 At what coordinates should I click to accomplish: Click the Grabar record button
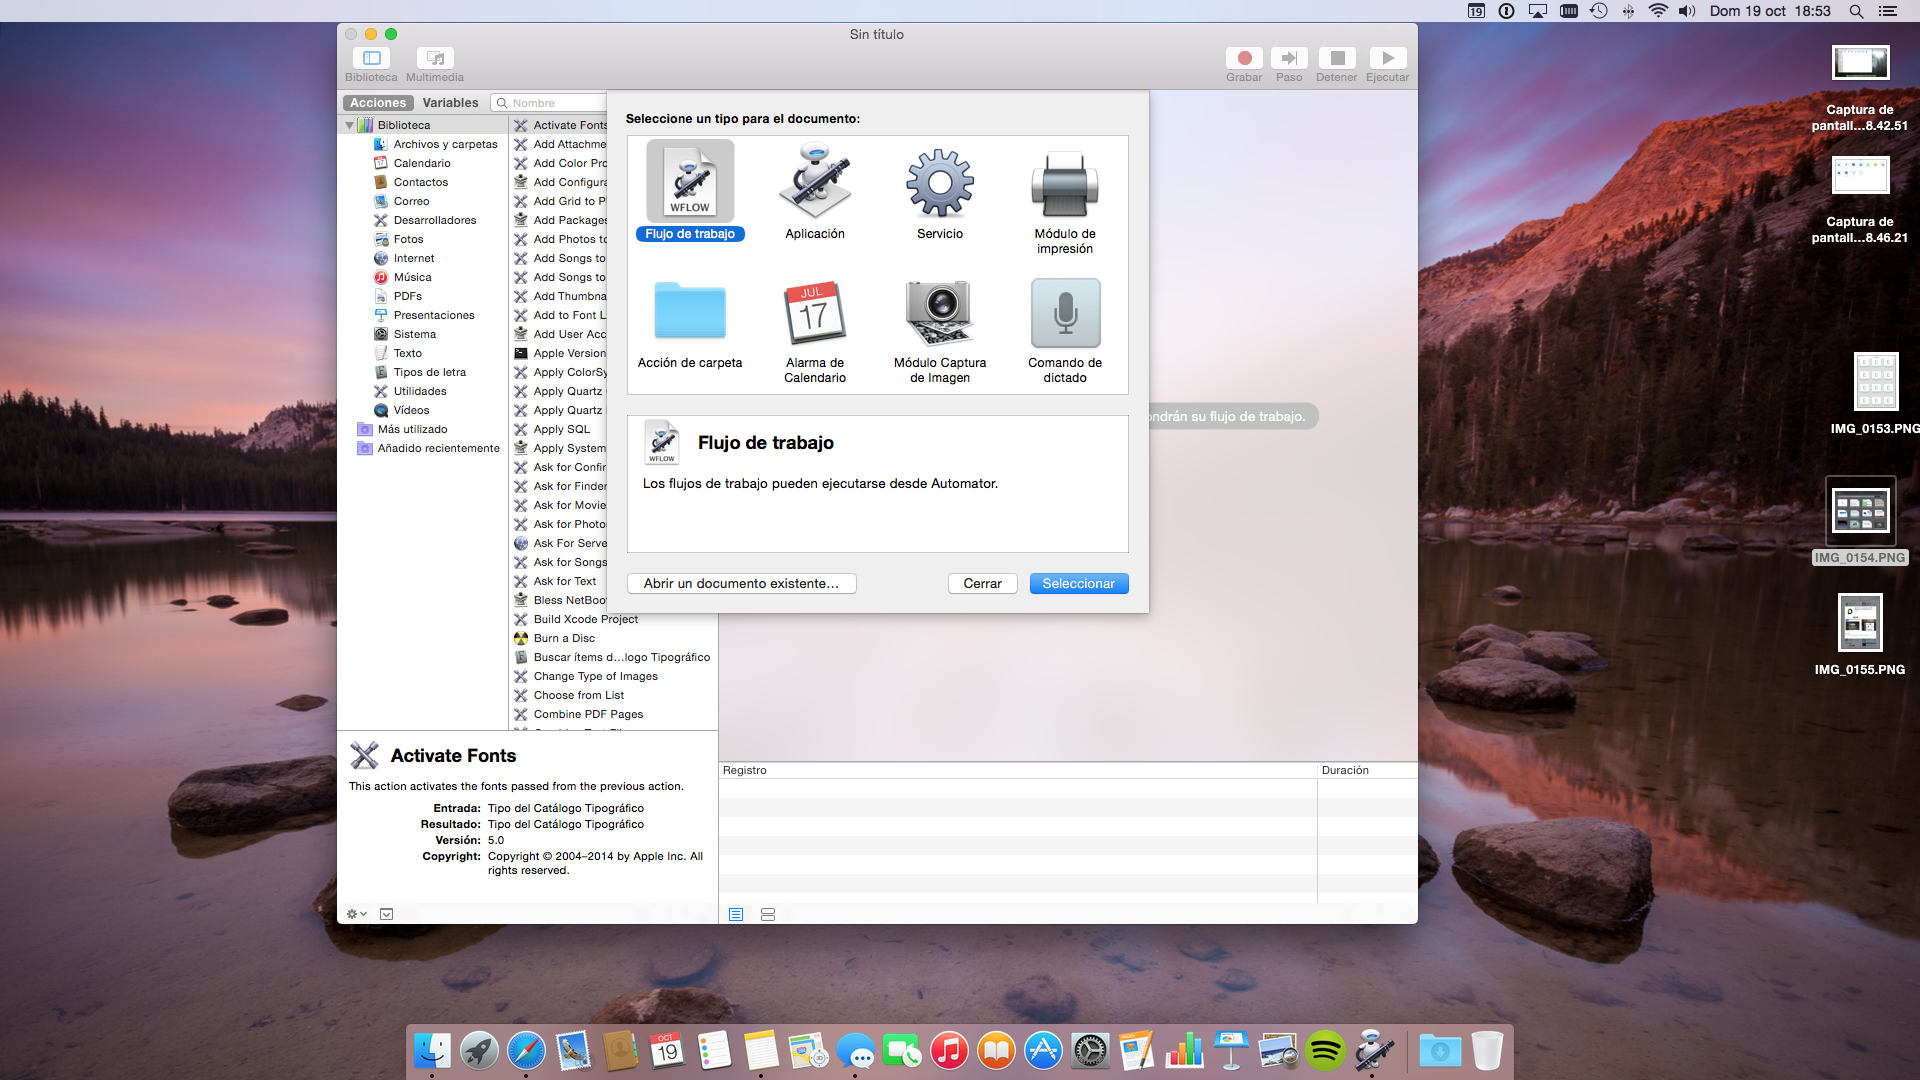coord(1244,58)
